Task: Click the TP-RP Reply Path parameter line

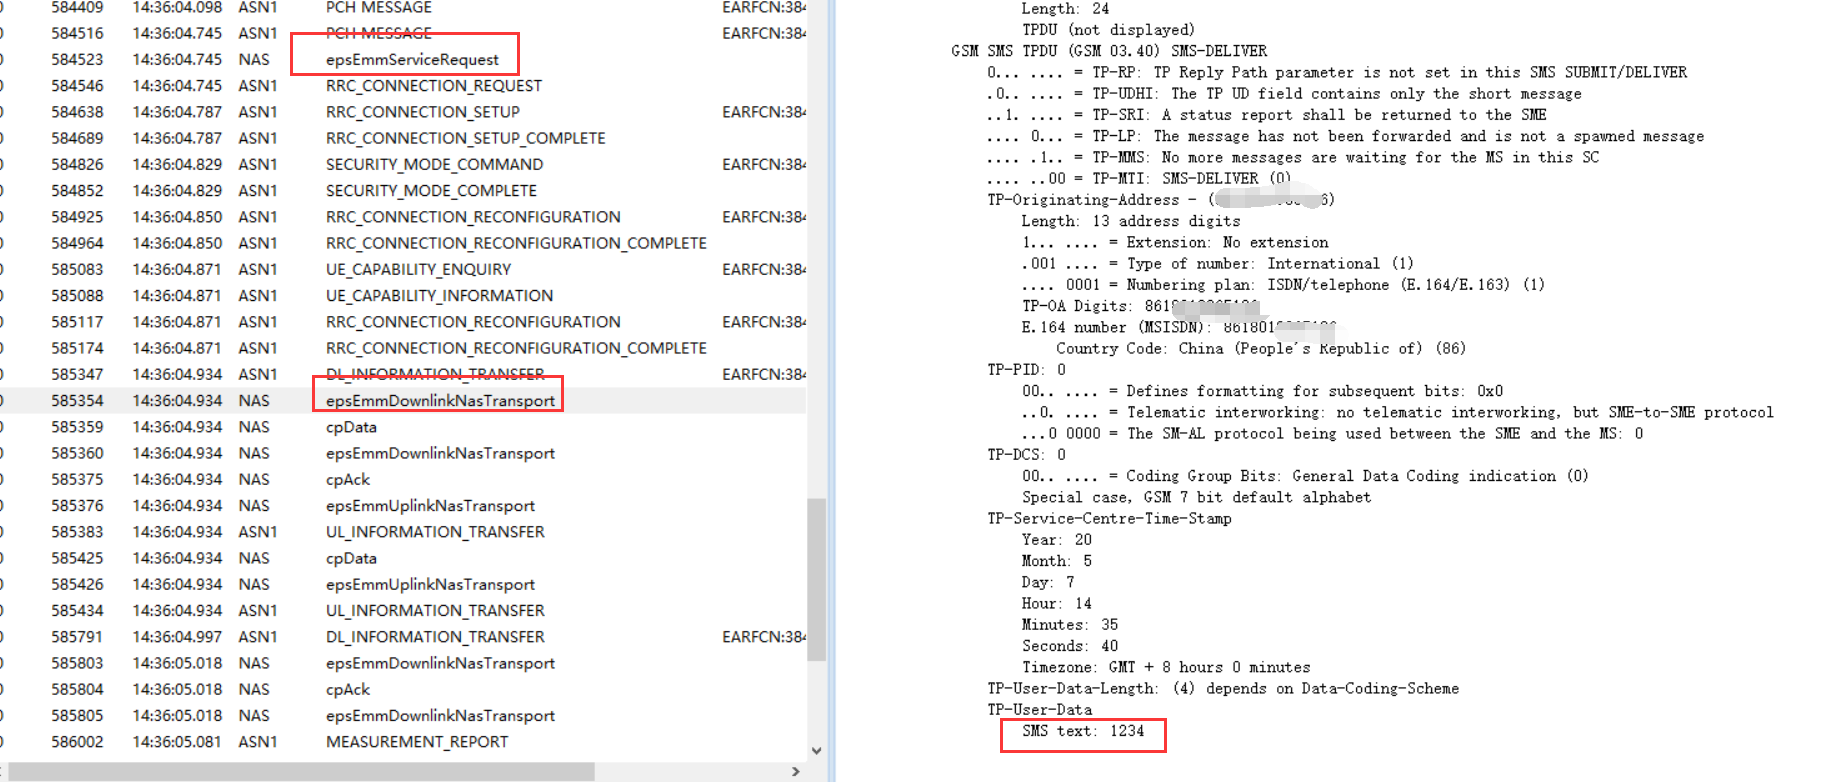Action: coord(1337,72)
